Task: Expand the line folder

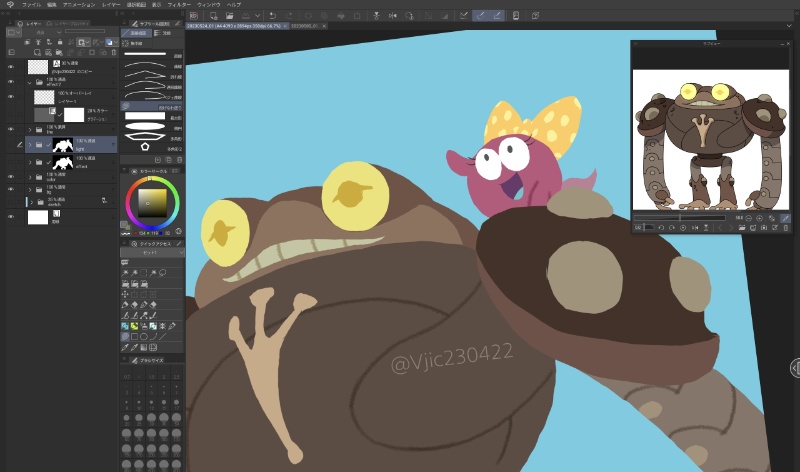Action: (30, 130)
